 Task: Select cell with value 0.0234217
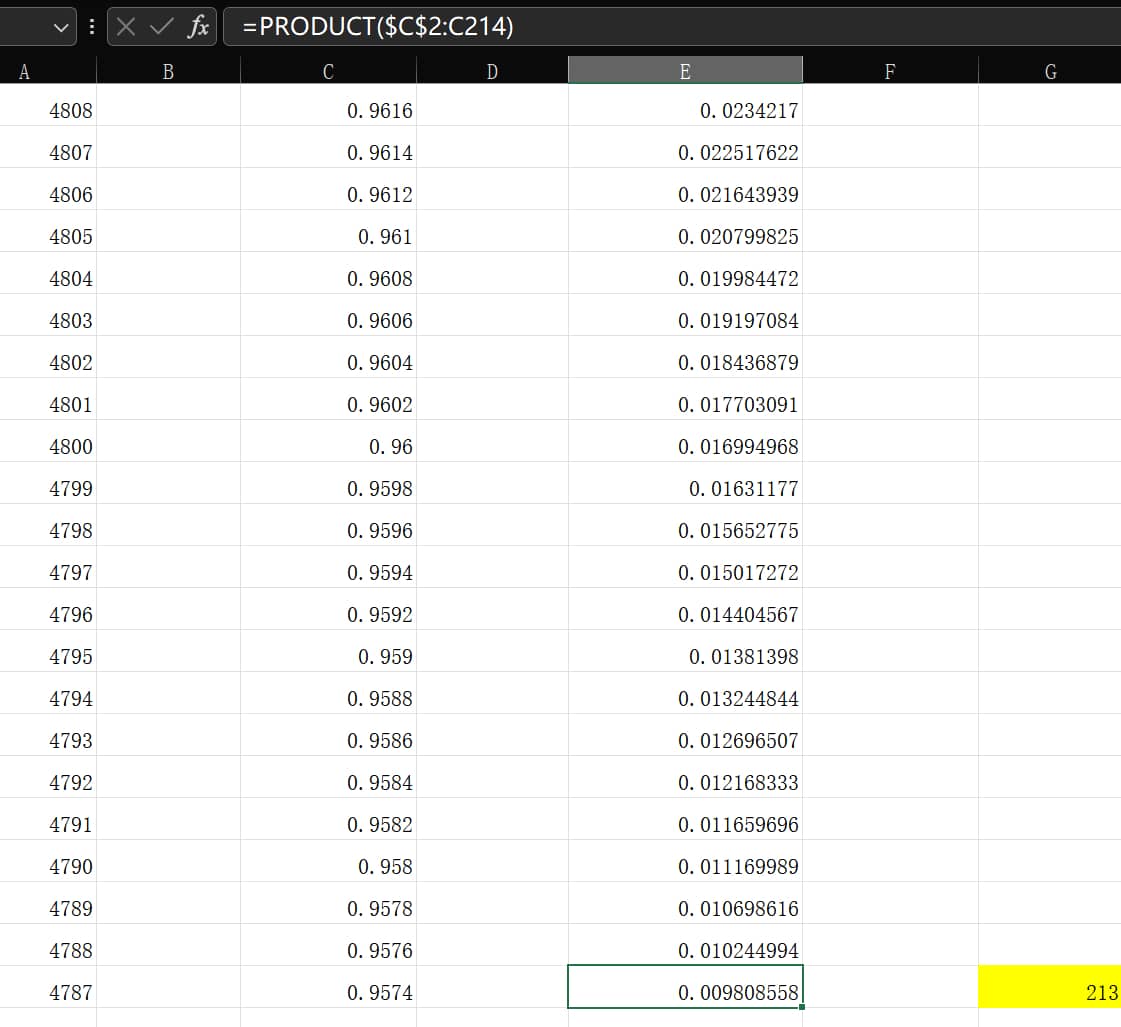[685, 110]
